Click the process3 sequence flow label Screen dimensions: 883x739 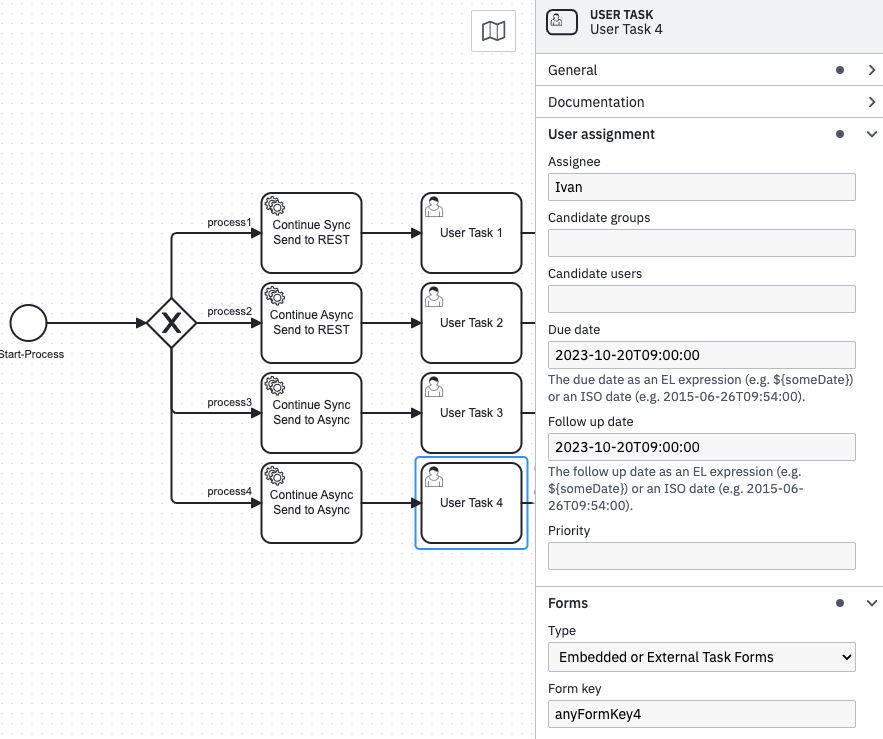[229, 402]
